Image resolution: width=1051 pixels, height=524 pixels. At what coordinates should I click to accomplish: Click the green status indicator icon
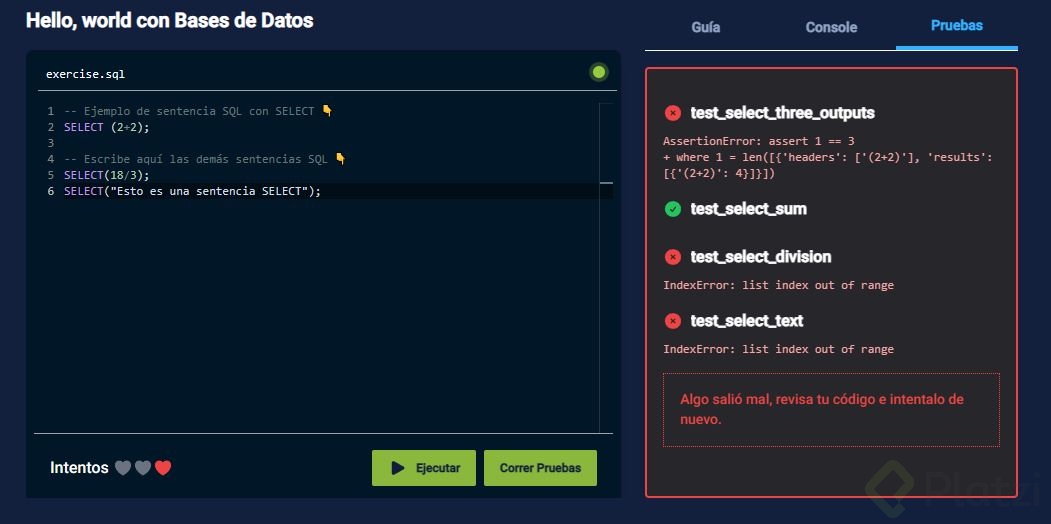(599, 72)
